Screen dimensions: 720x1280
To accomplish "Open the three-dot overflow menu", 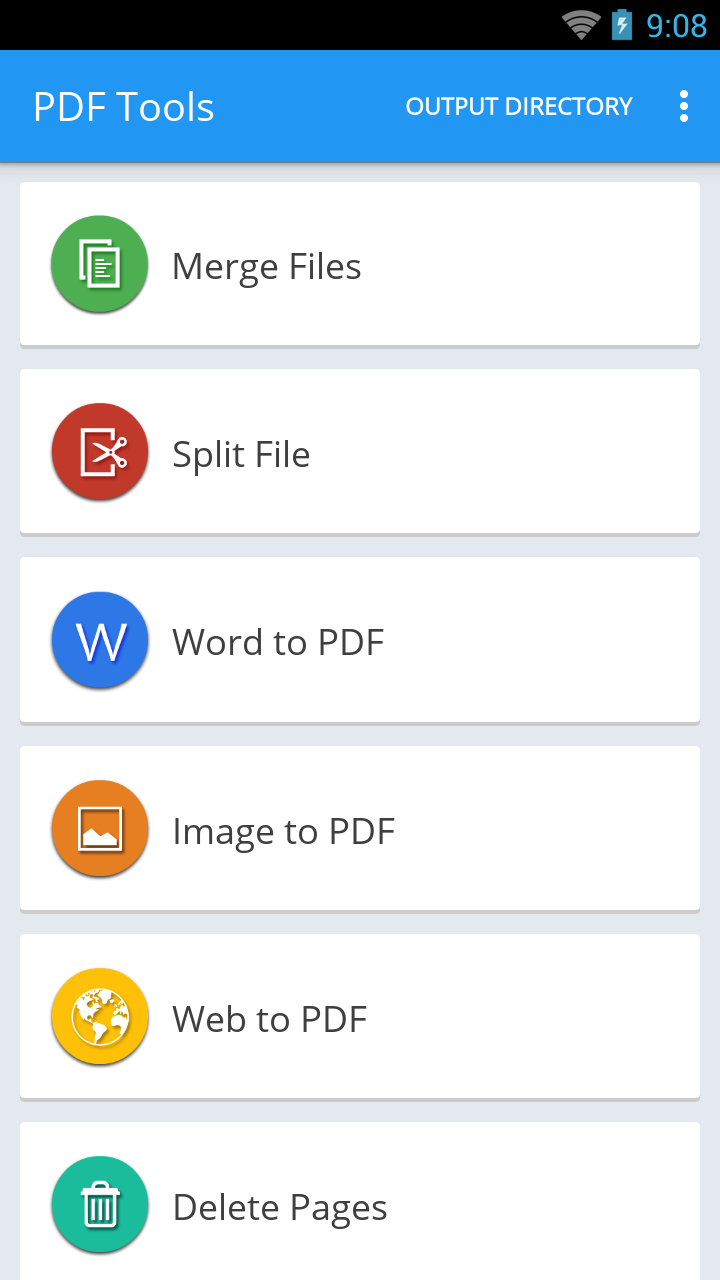I will pyautogui.click(x=684, y=106).
